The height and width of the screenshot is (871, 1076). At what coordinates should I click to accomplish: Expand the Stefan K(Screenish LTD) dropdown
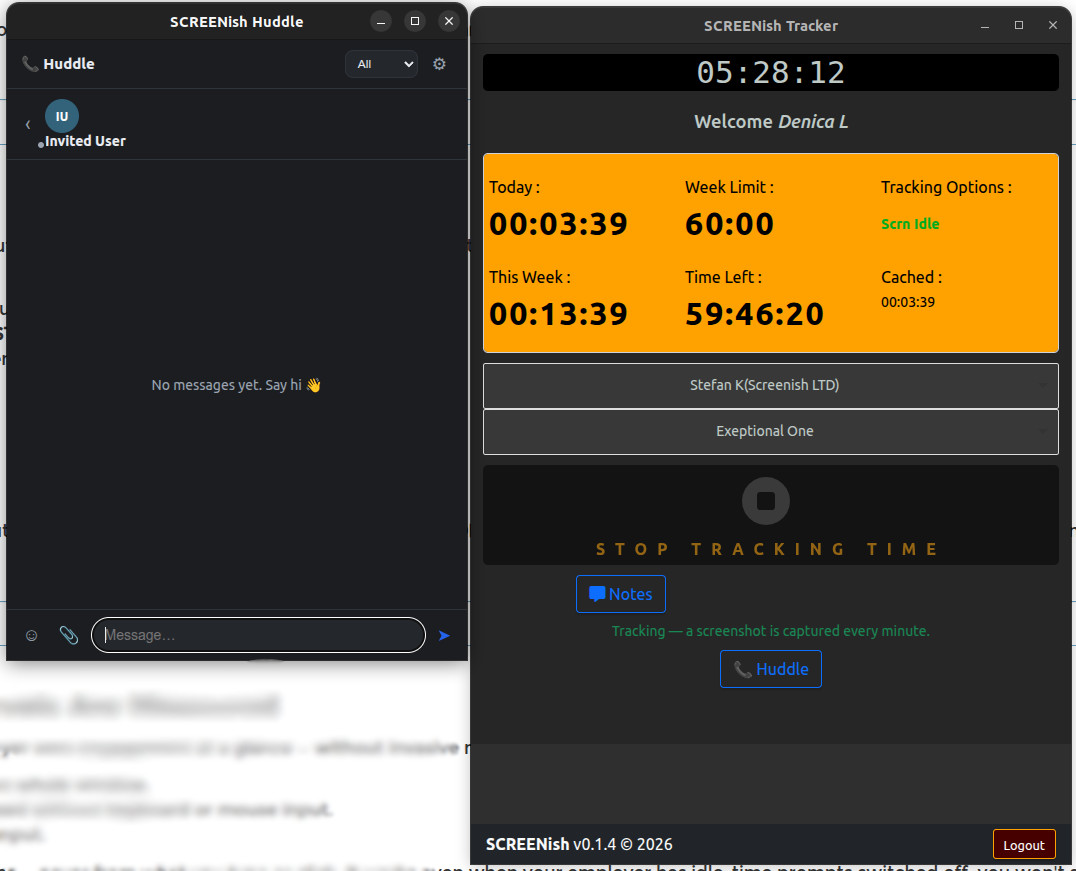771,386
